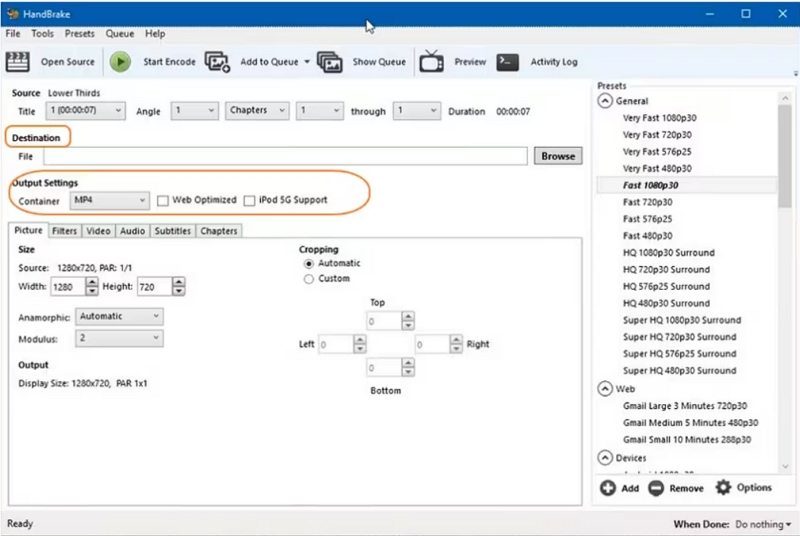Switch to the Video tab
Viewport: 800px width, 536px height.
(98, 231)
